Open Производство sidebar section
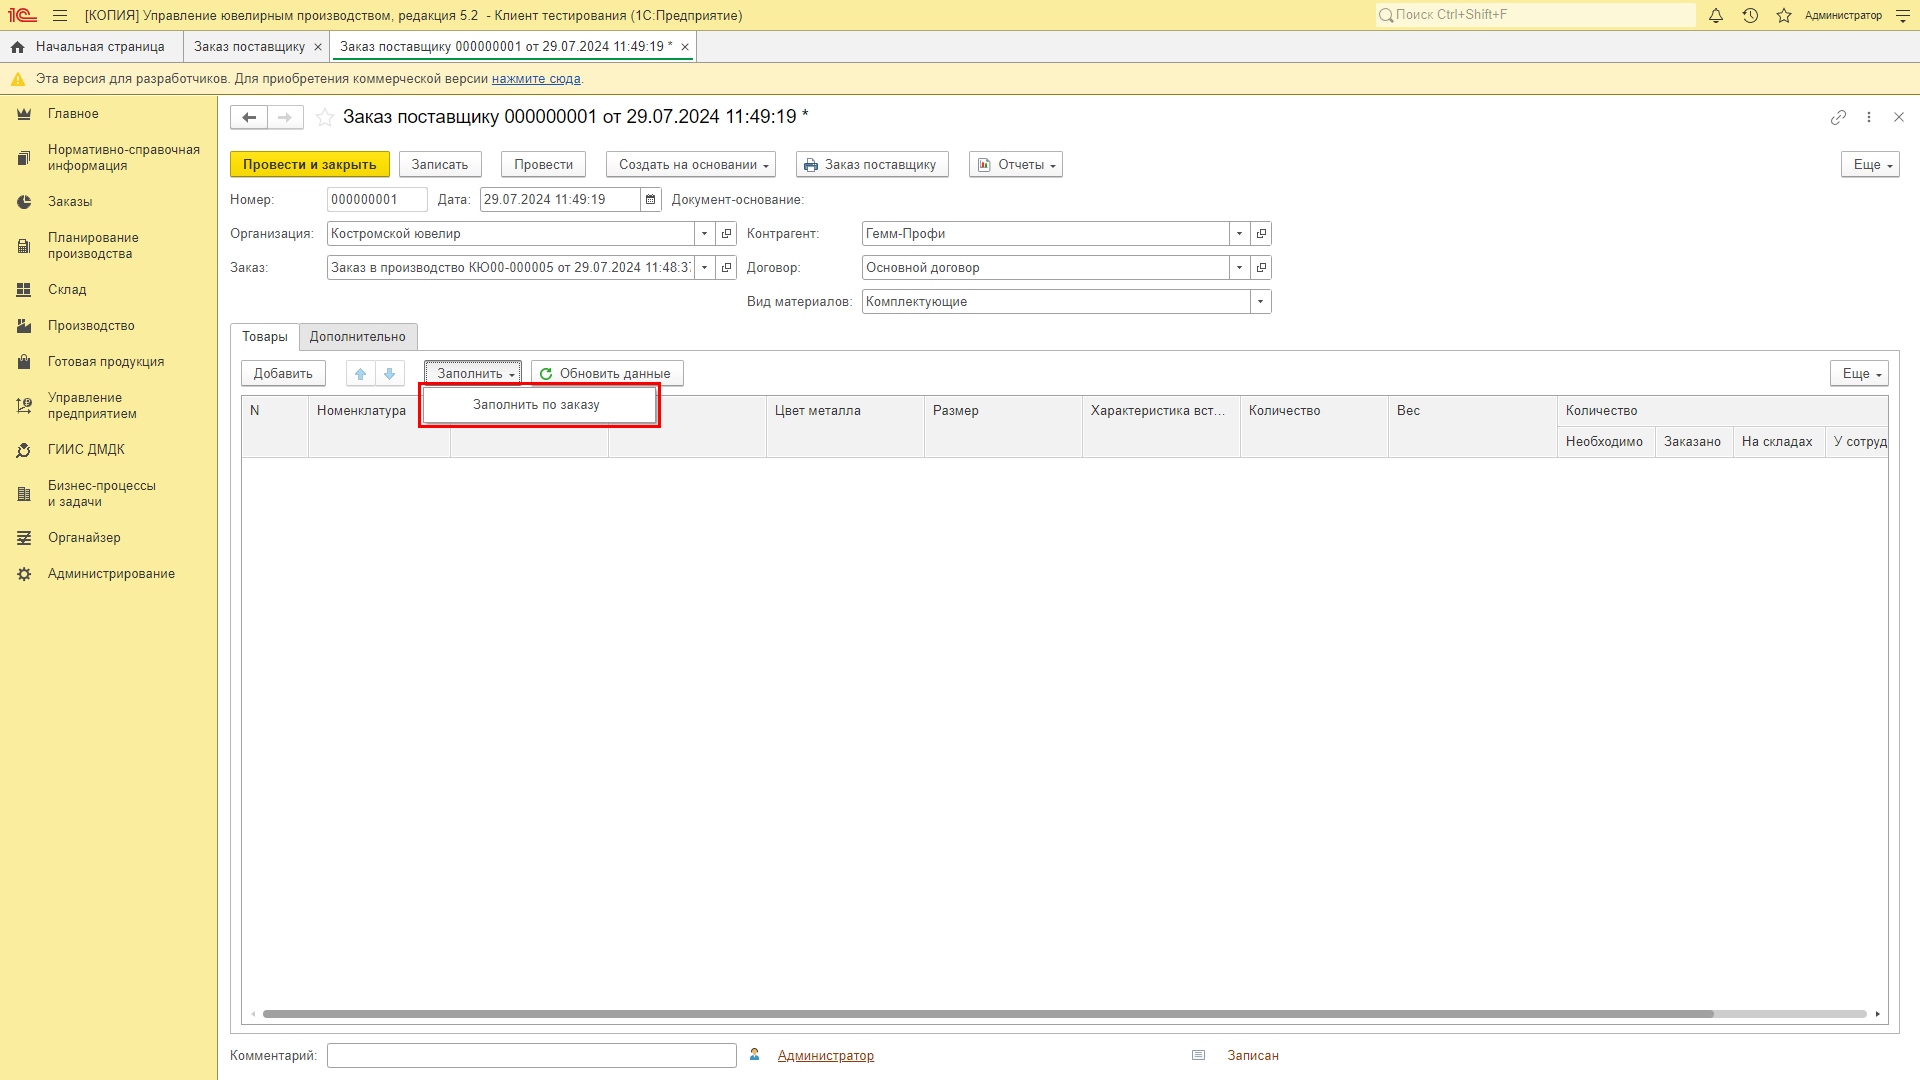Image resolution: width=1920 pixels, height=1080 pixels. coord(108,326)
